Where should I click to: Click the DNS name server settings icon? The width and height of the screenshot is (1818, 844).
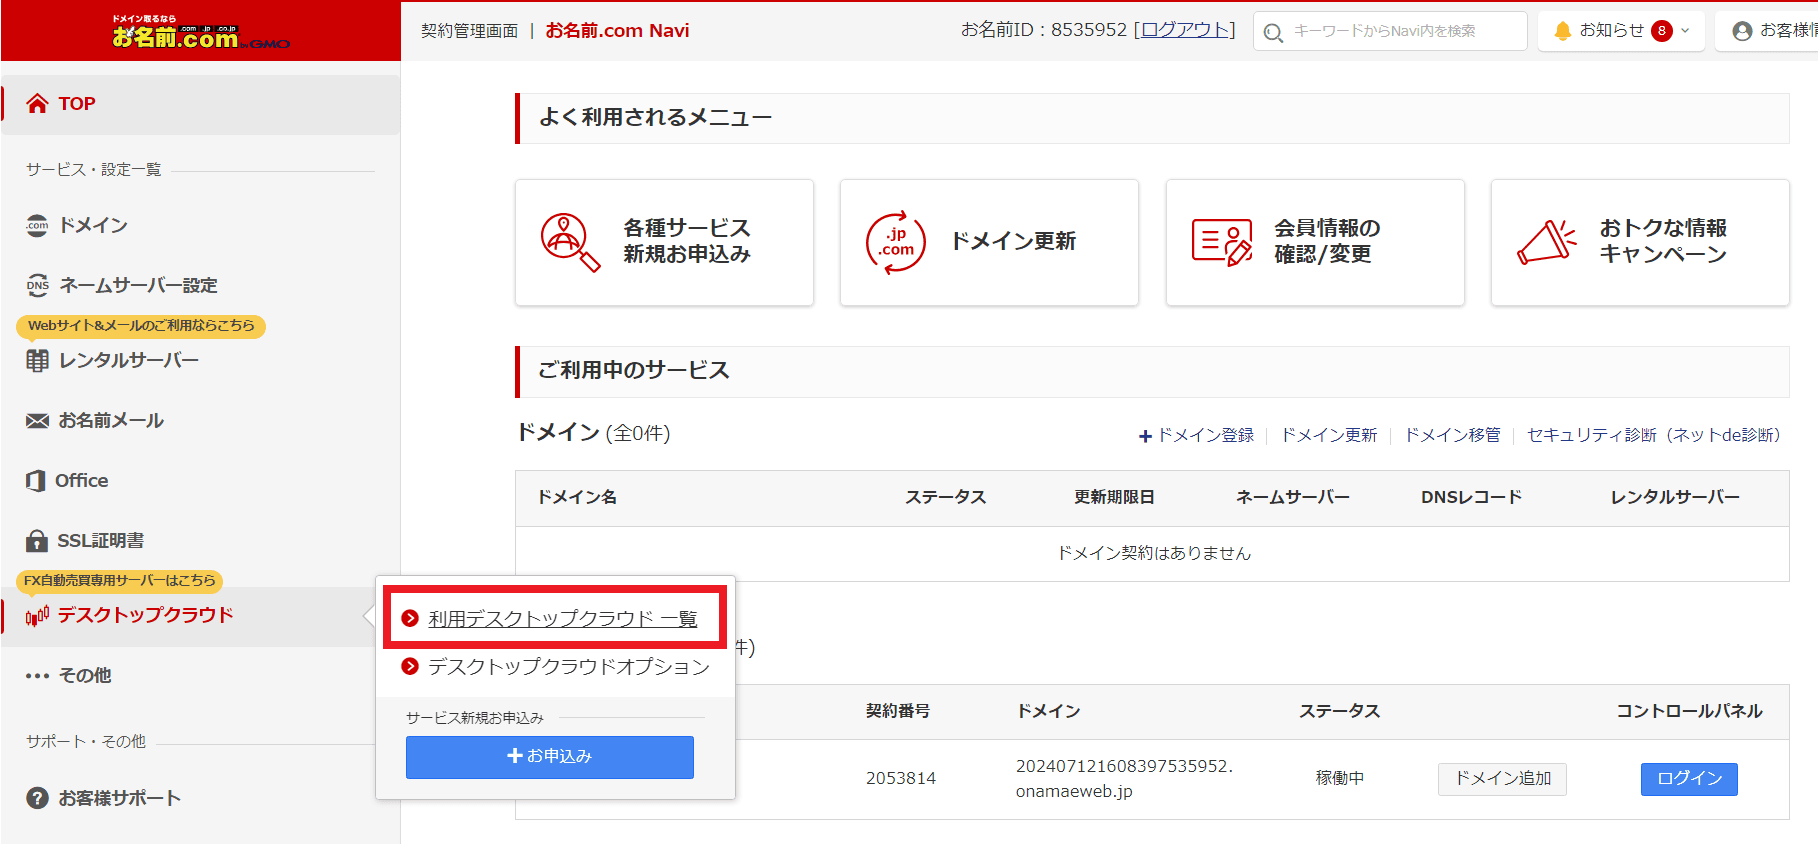[x=37, y=286]
